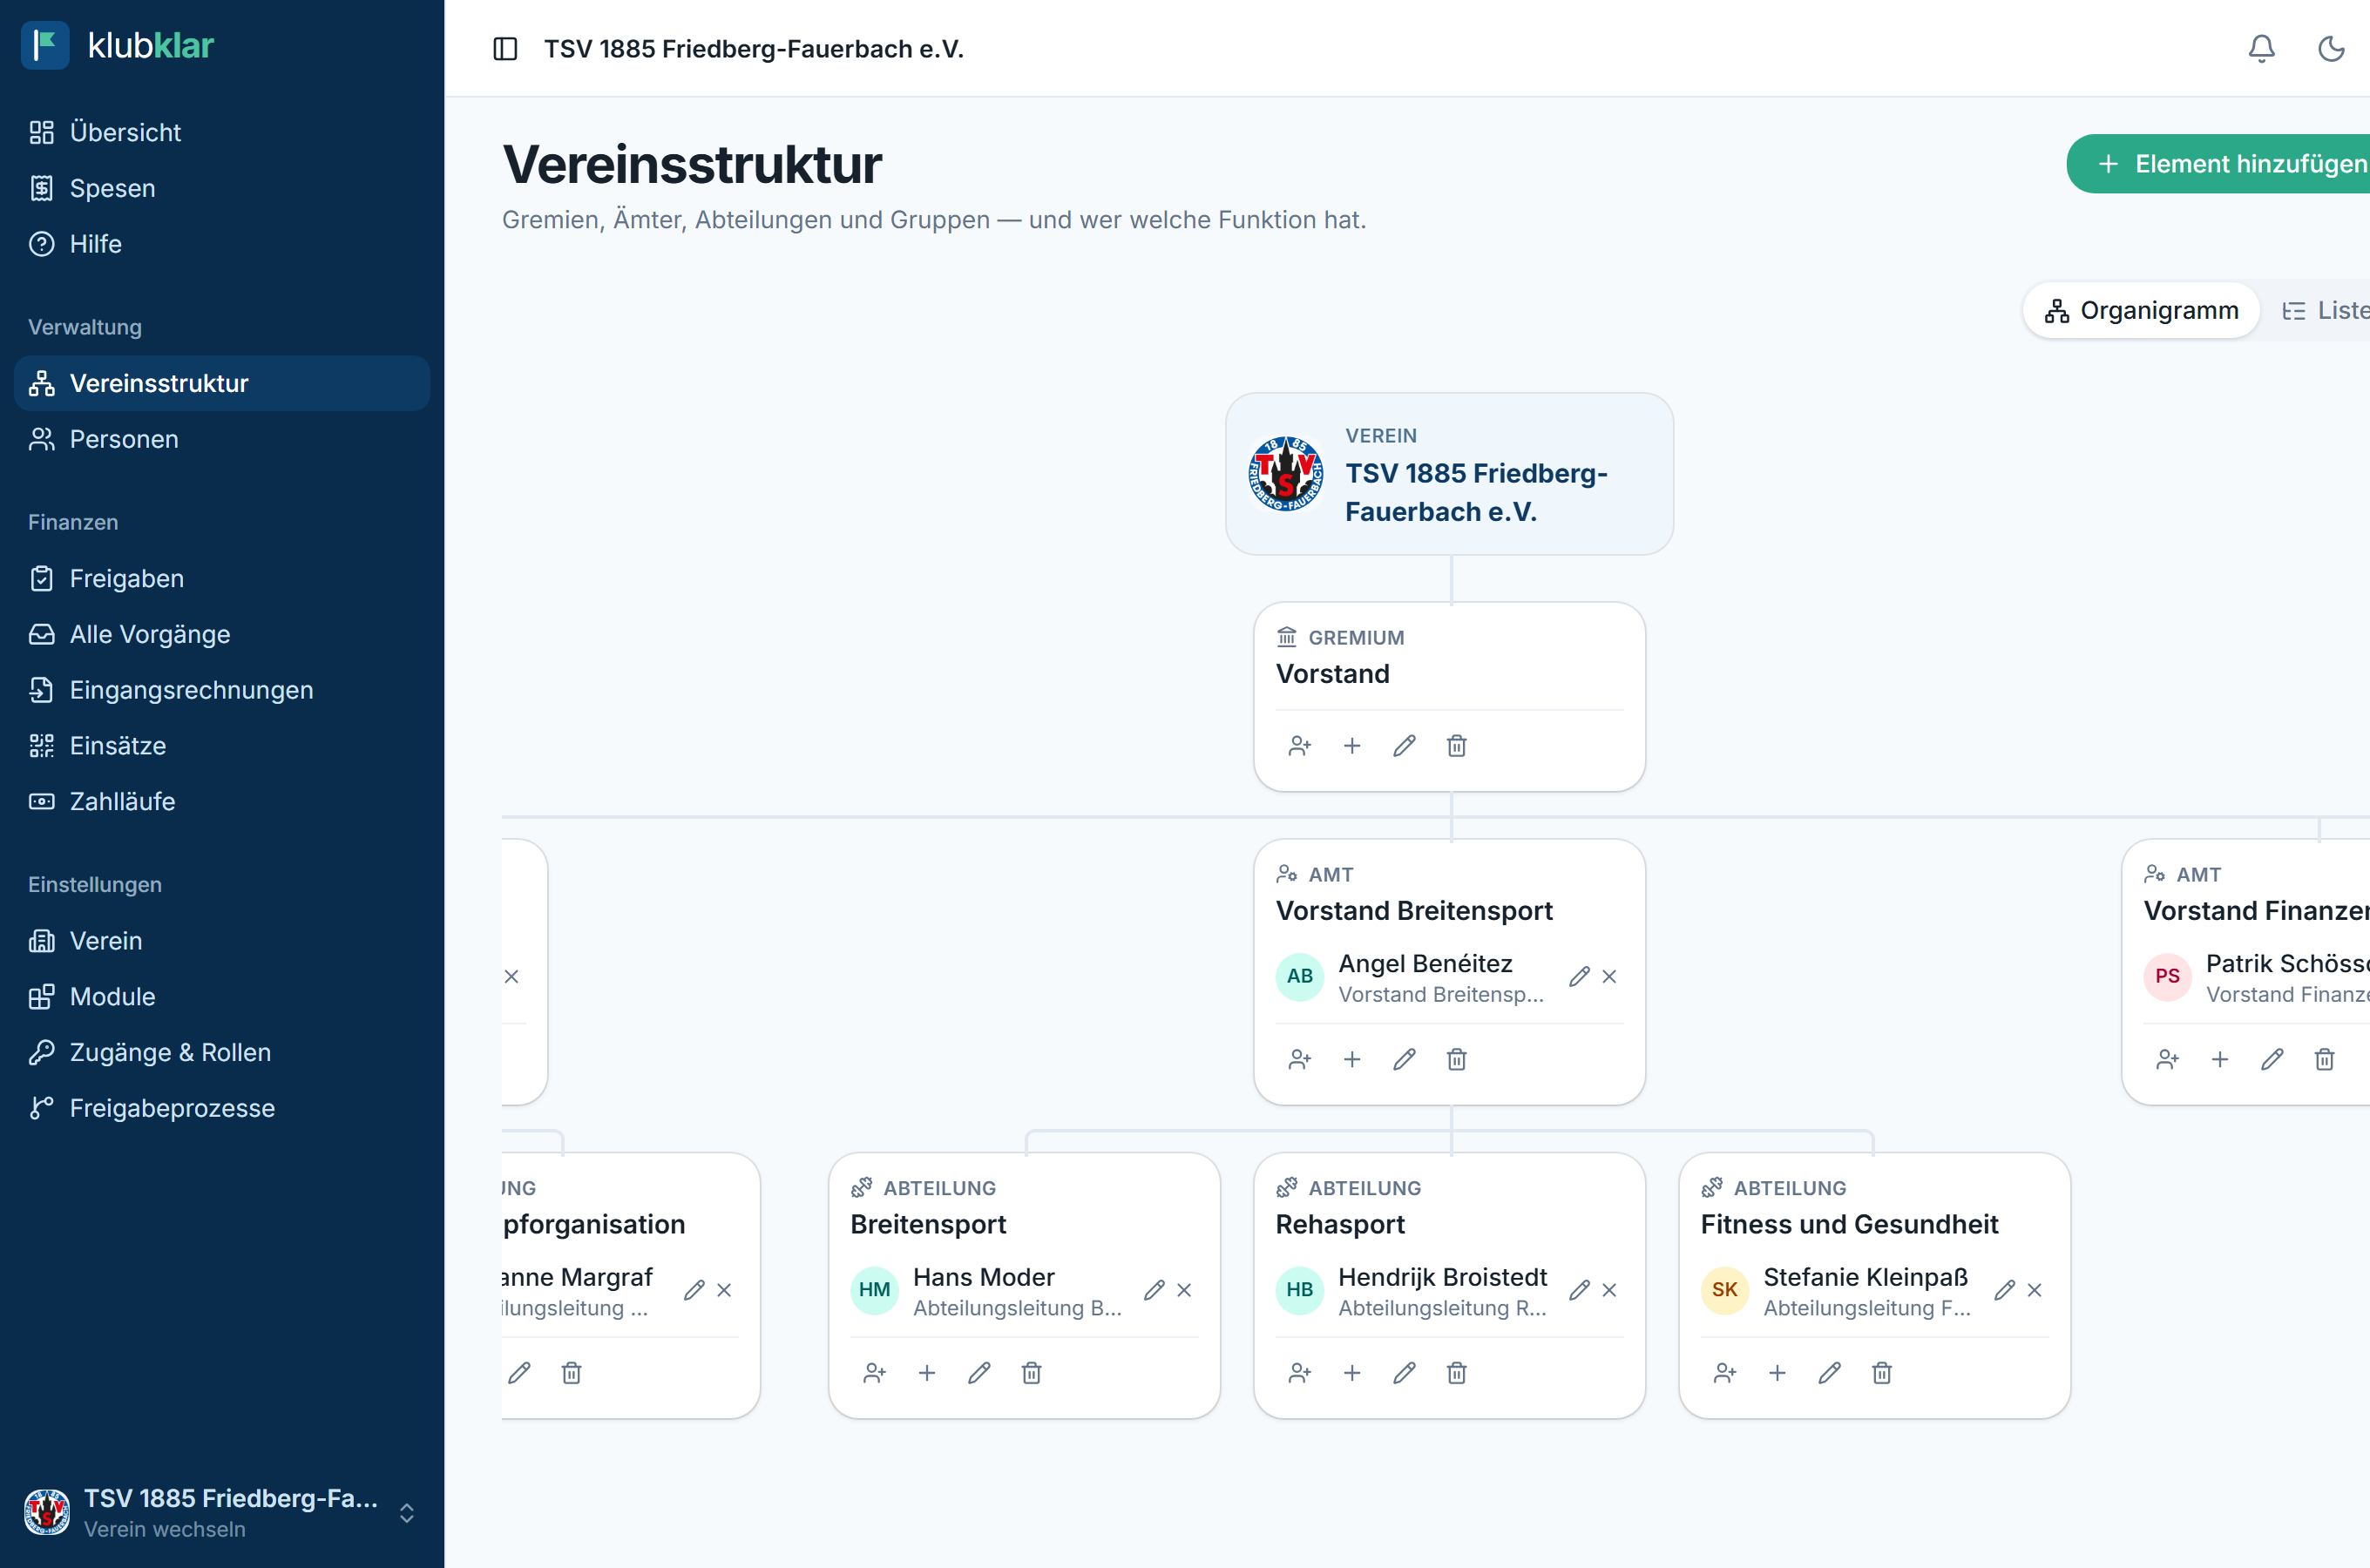Remove Angel Benéitez from Vorstand Breitensport

pyautogui.click(x=1609, y=977)
